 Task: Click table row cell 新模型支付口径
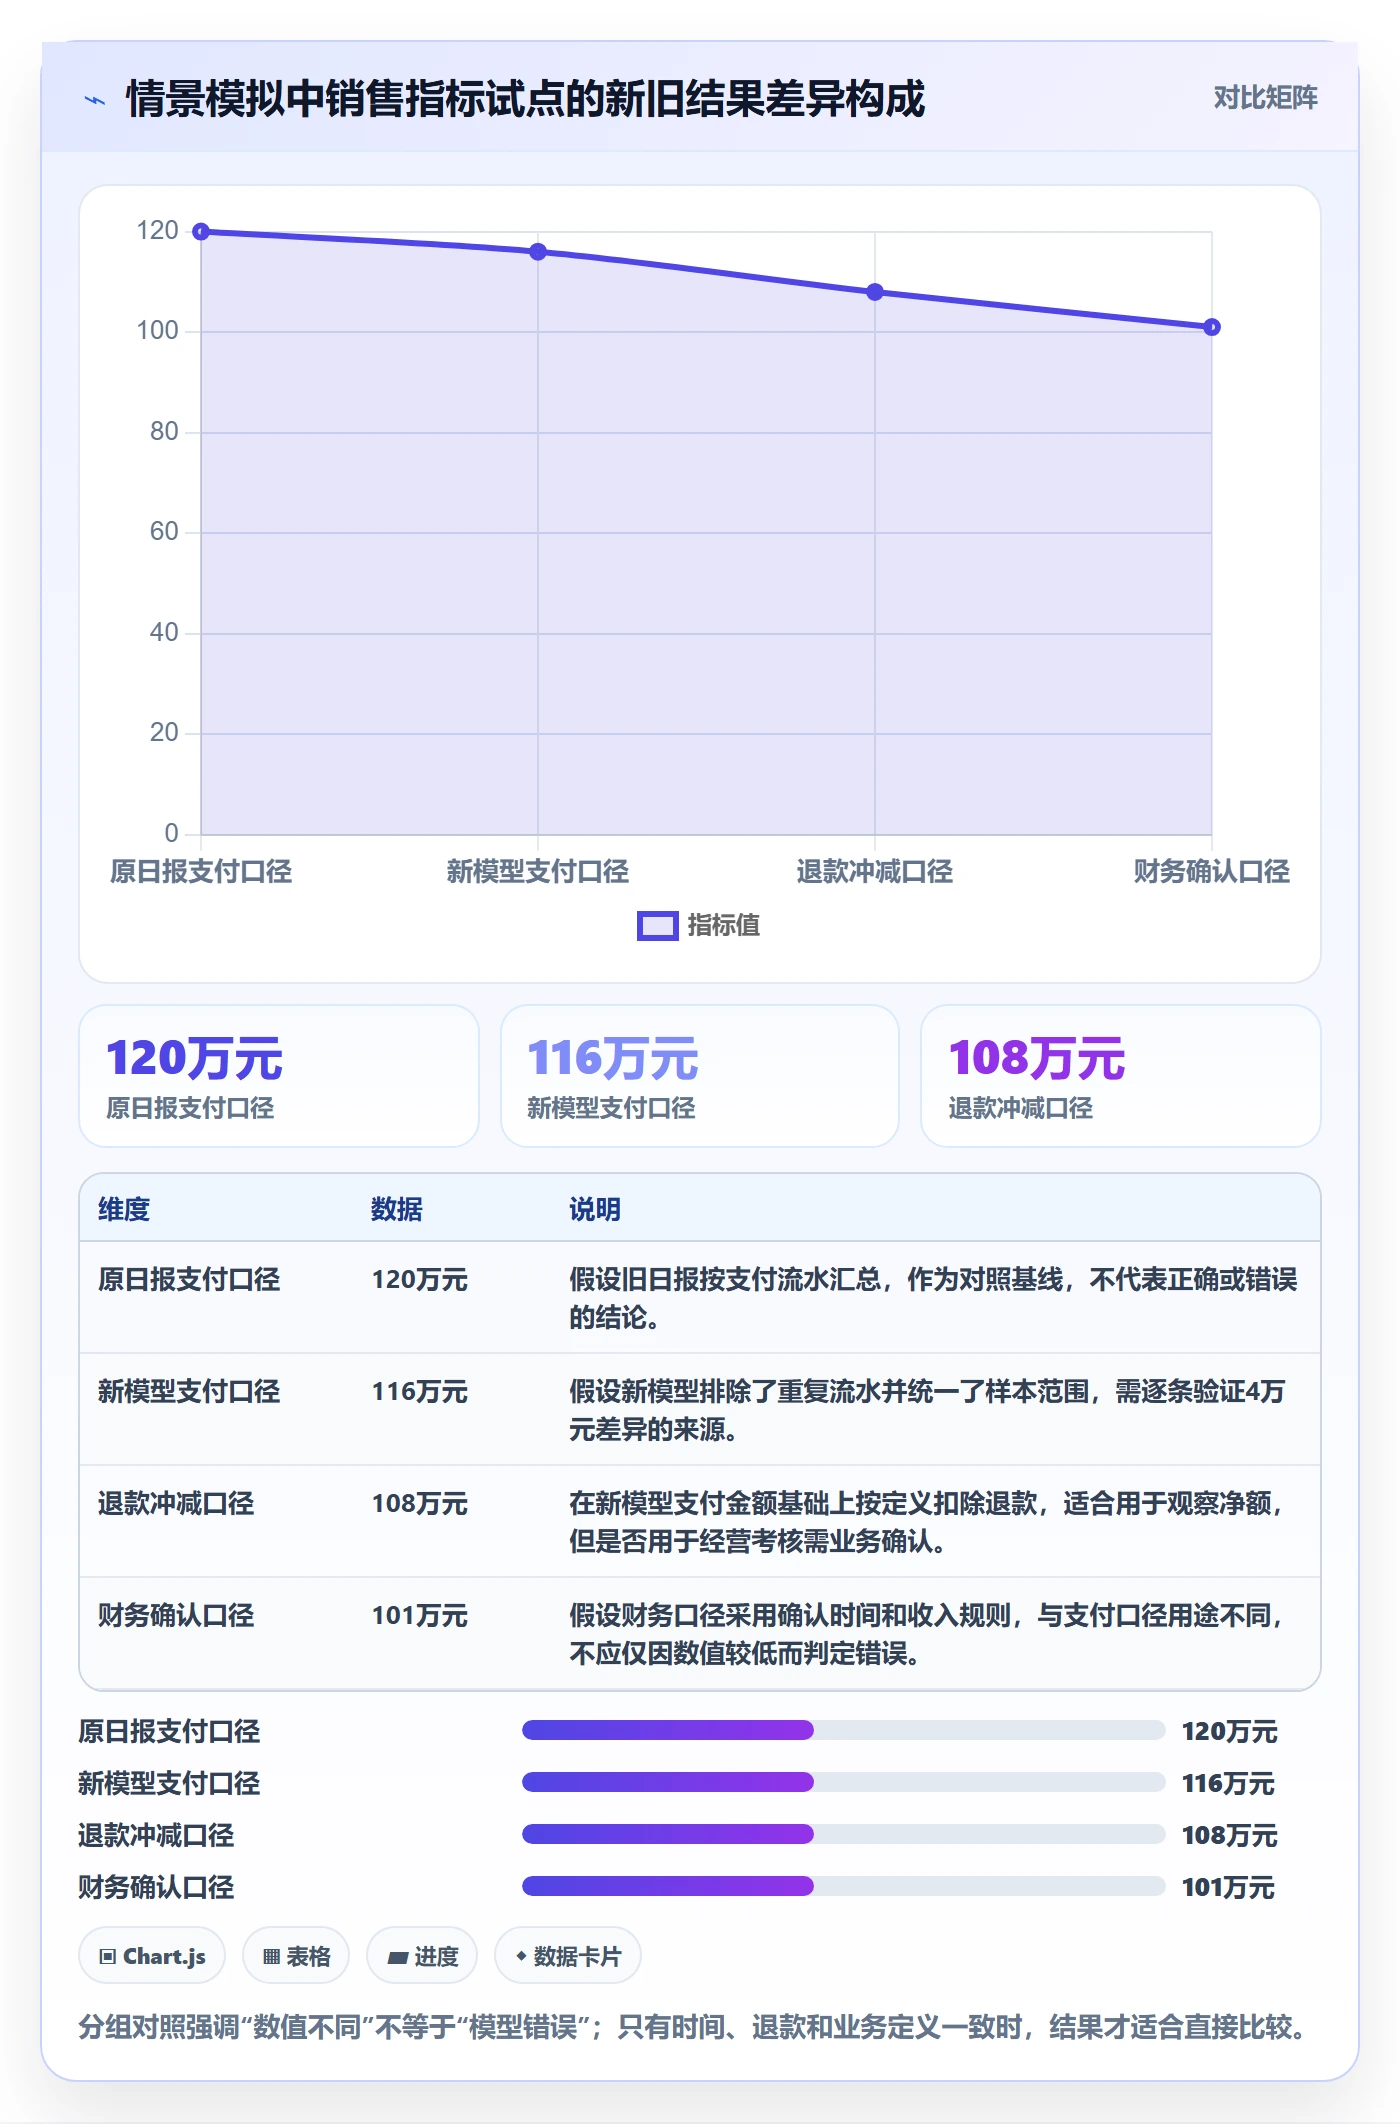pos(189,1391)
